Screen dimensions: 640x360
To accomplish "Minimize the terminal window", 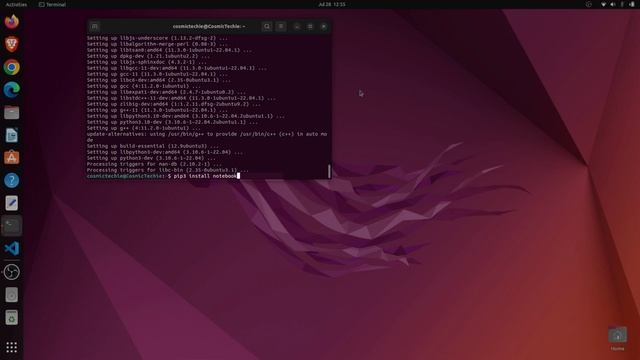I will click(297, 27).
